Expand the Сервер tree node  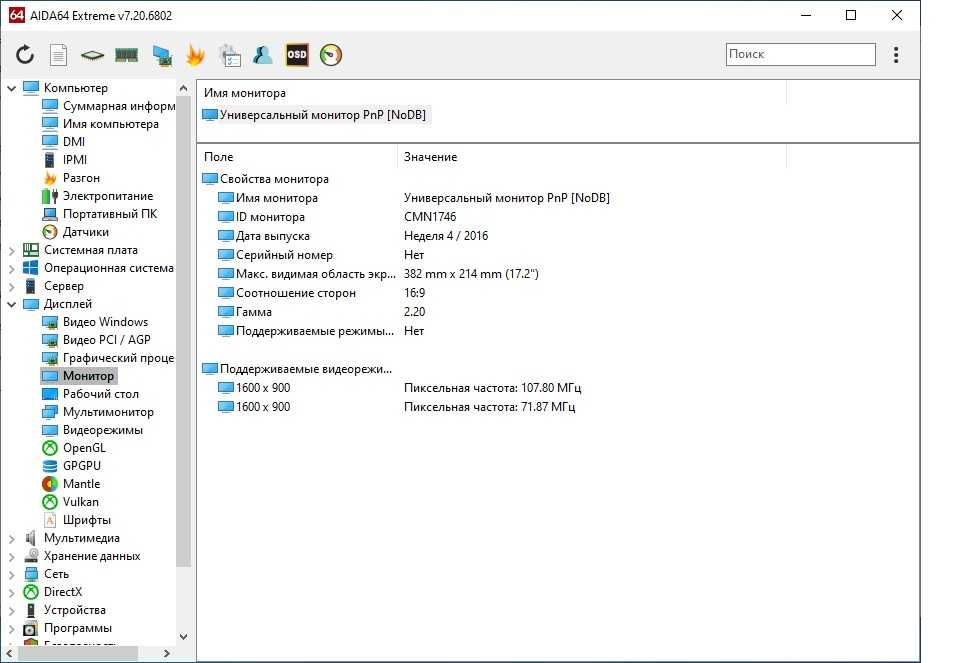[12, 287]
